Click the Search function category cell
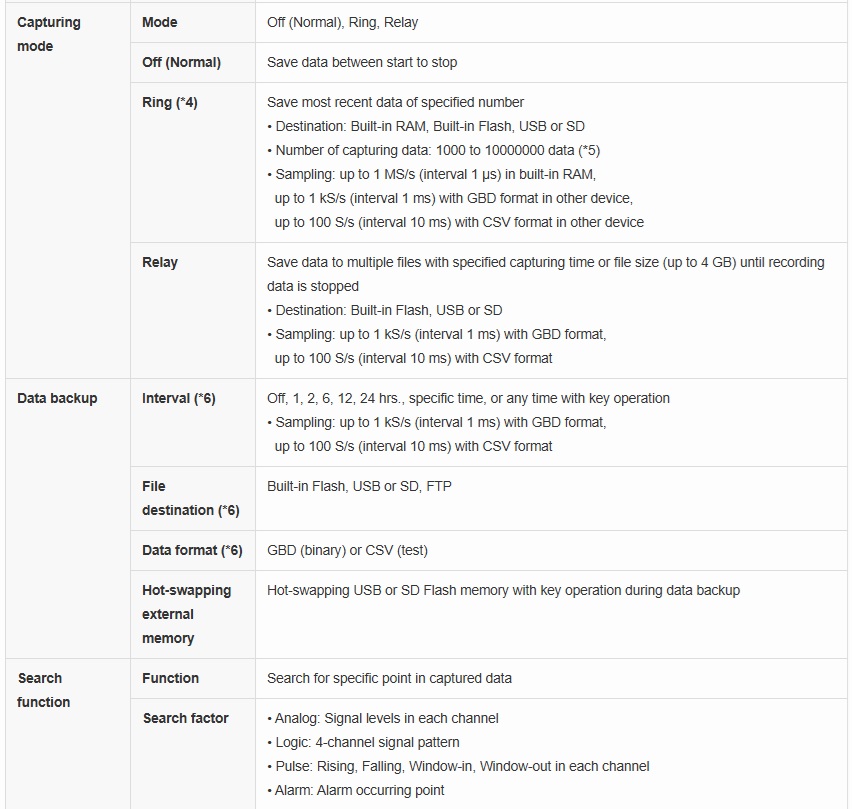Image resolution: width=852 pixels, height=809 pixels. pos(43,690)
